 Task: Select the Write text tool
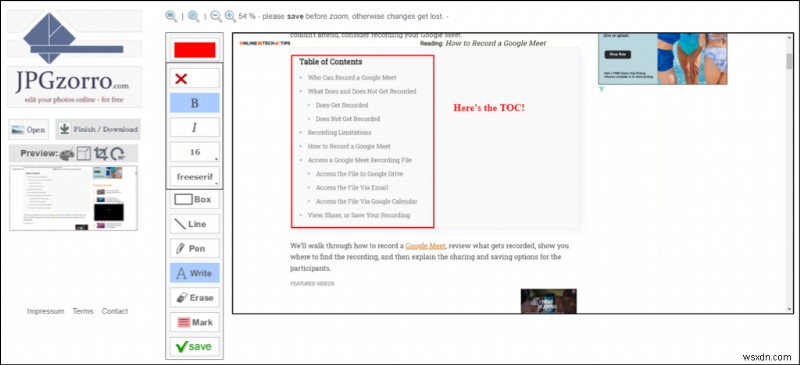point(194,273)
